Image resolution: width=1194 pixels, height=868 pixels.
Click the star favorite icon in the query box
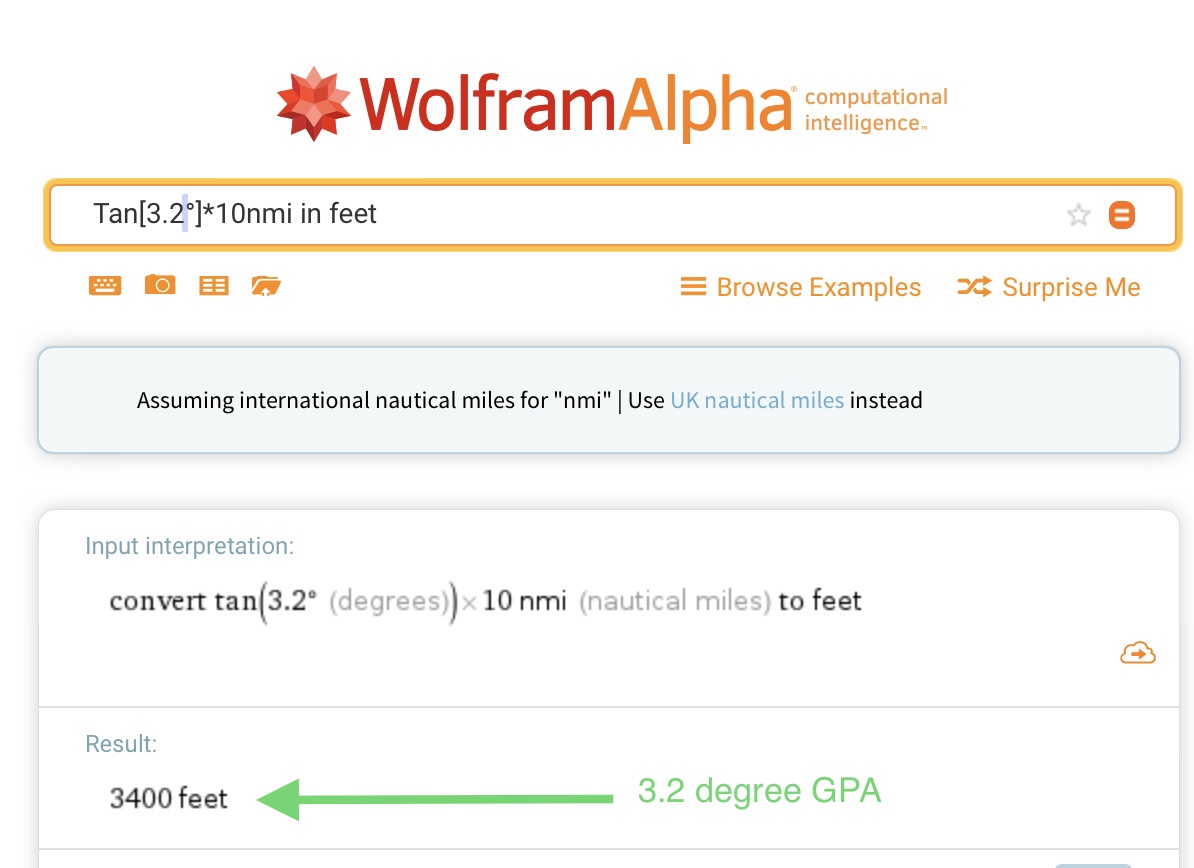coord(1078,215)
